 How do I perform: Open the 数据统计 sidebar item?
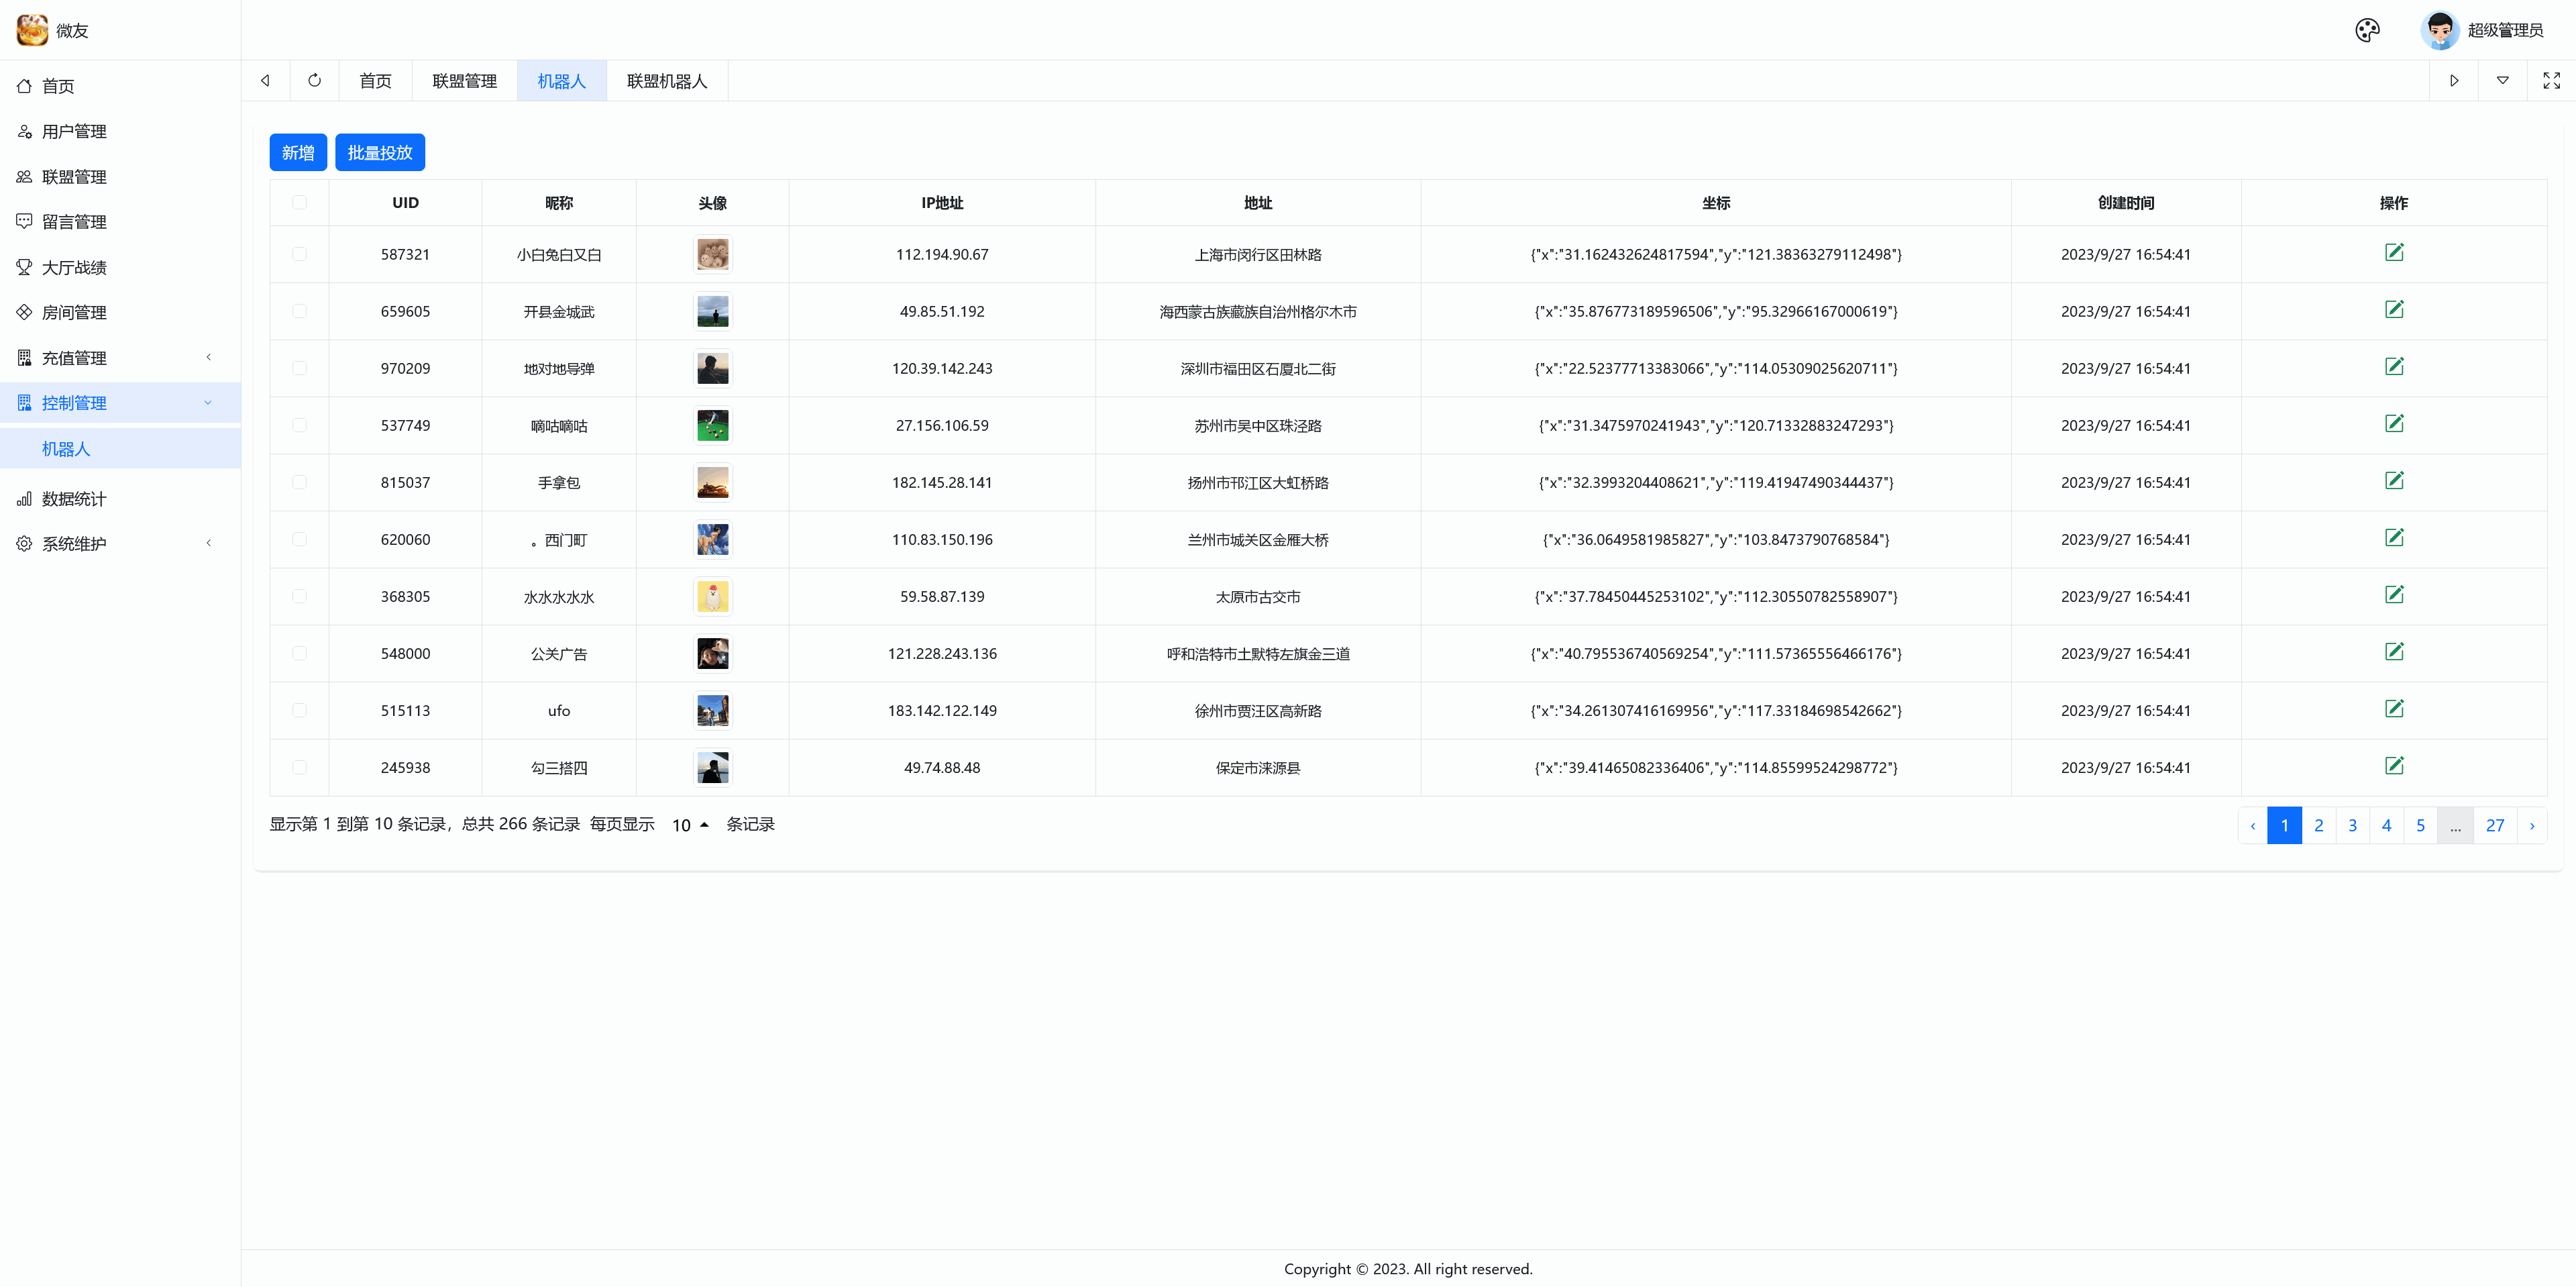pos(74,499)
